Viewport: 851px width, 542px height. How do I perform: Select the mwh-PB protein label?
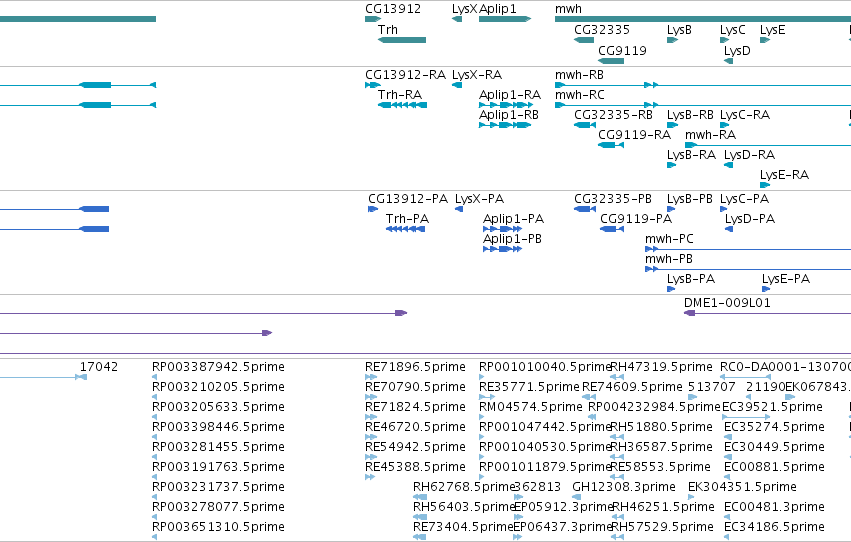pyautogui.click(x=669, y=259)
